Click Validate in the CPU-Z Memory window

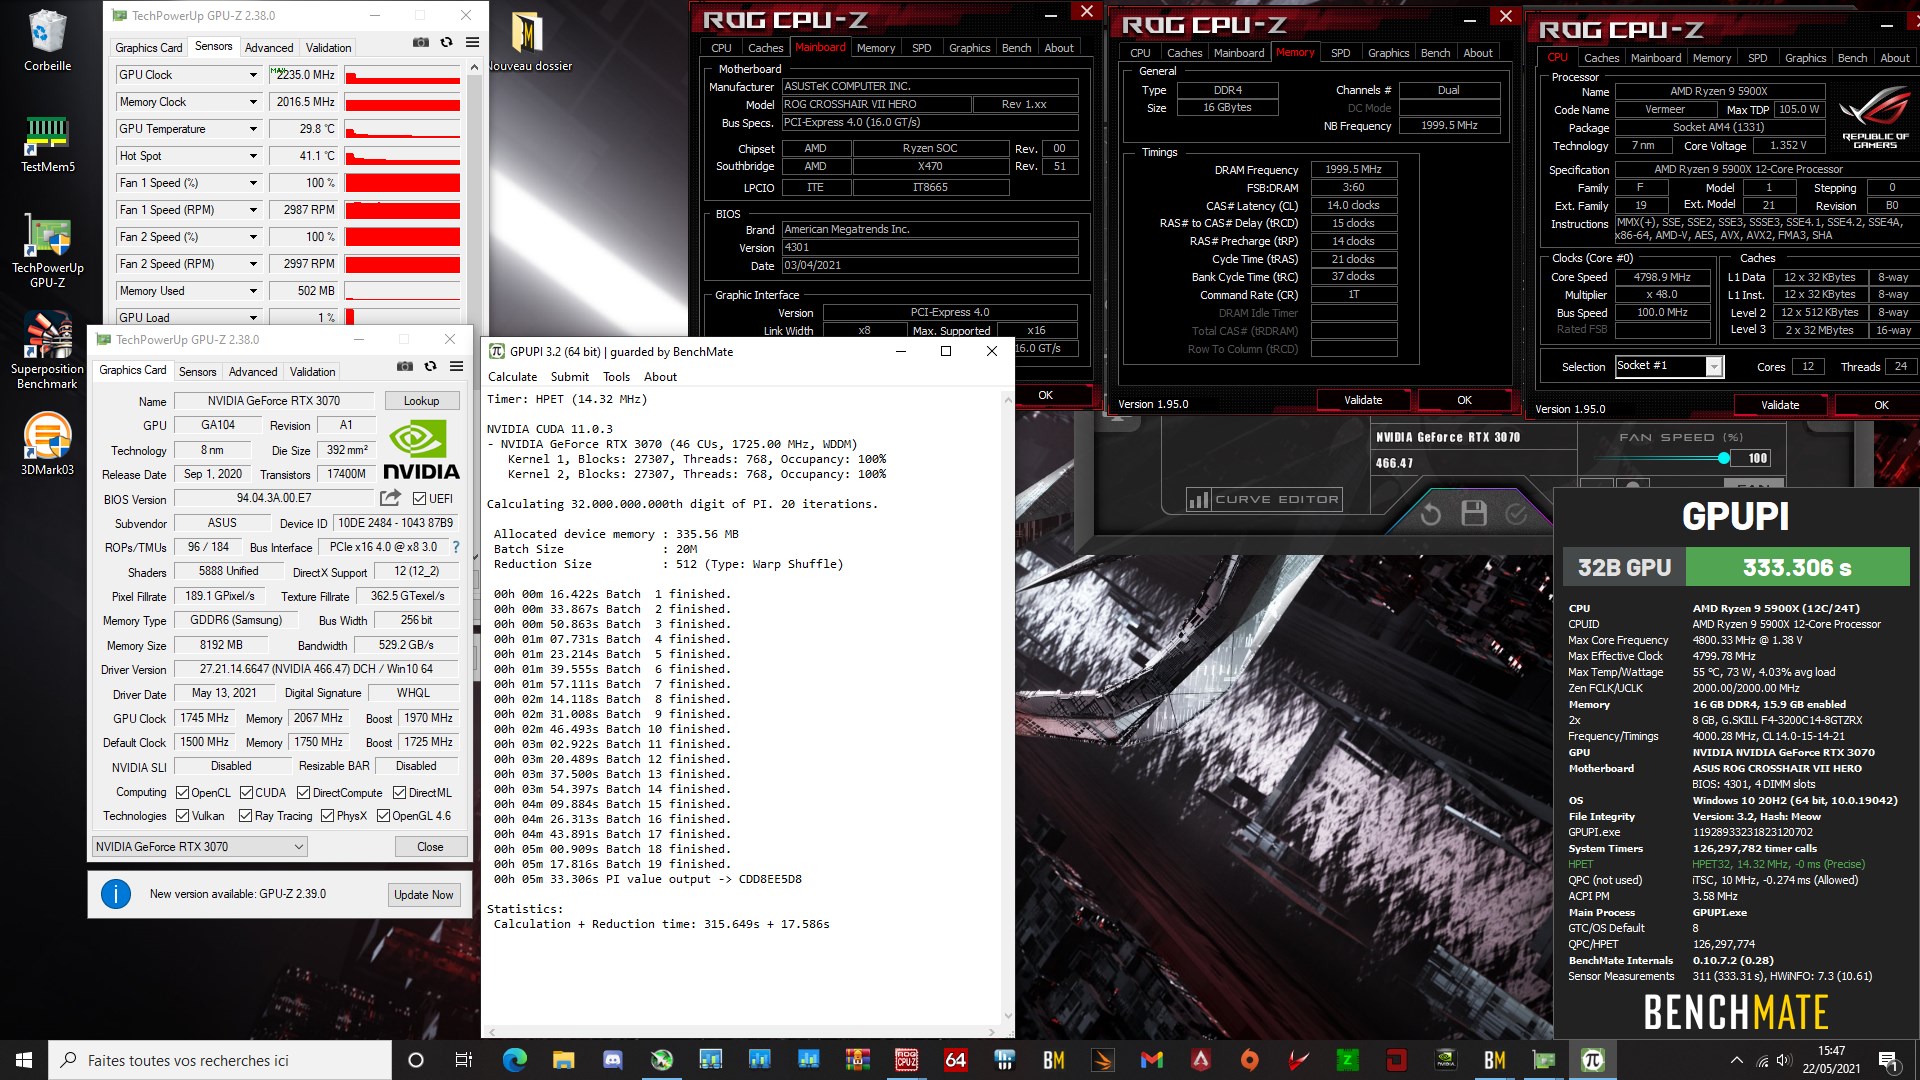point(1363,400)
